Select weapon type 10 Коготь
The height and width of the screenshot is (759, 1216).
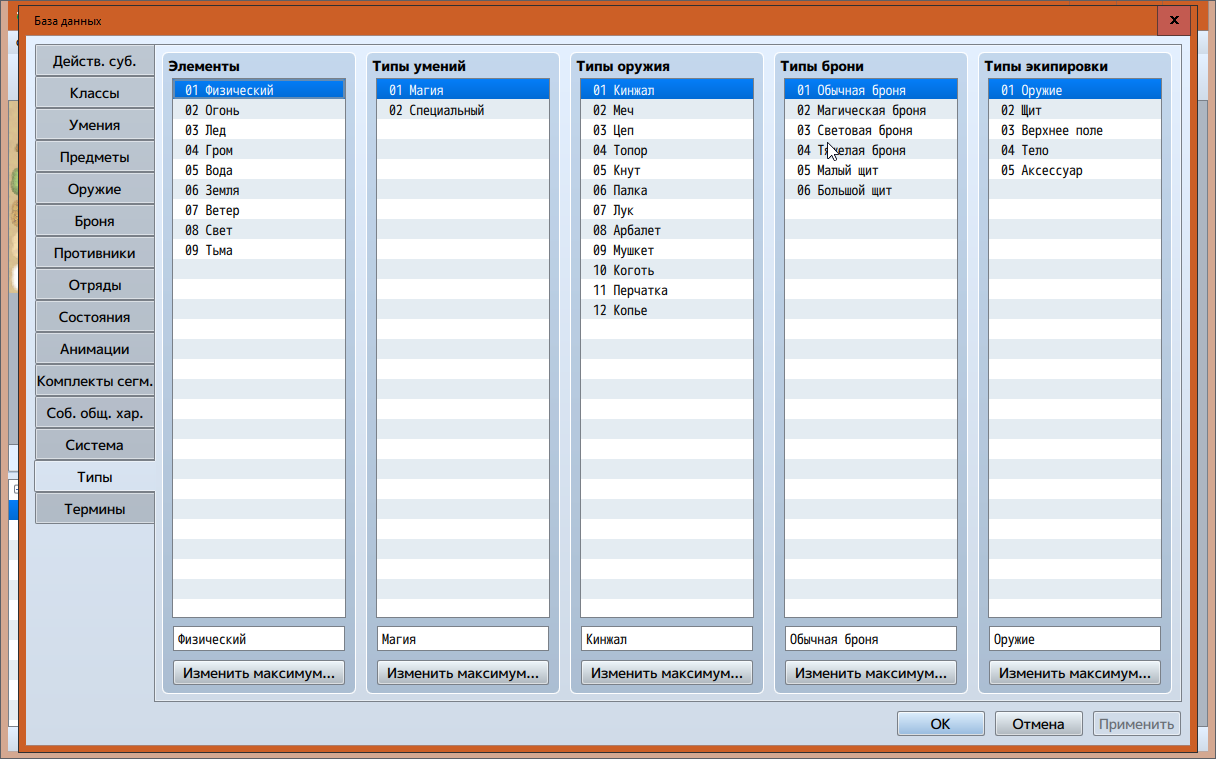[667, 270]
